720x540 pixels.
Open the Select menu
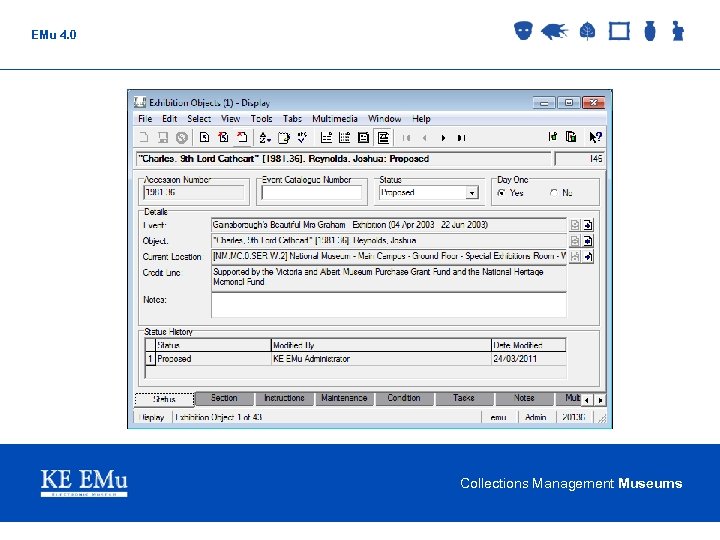pyautogui.click(x=199, y=119)
